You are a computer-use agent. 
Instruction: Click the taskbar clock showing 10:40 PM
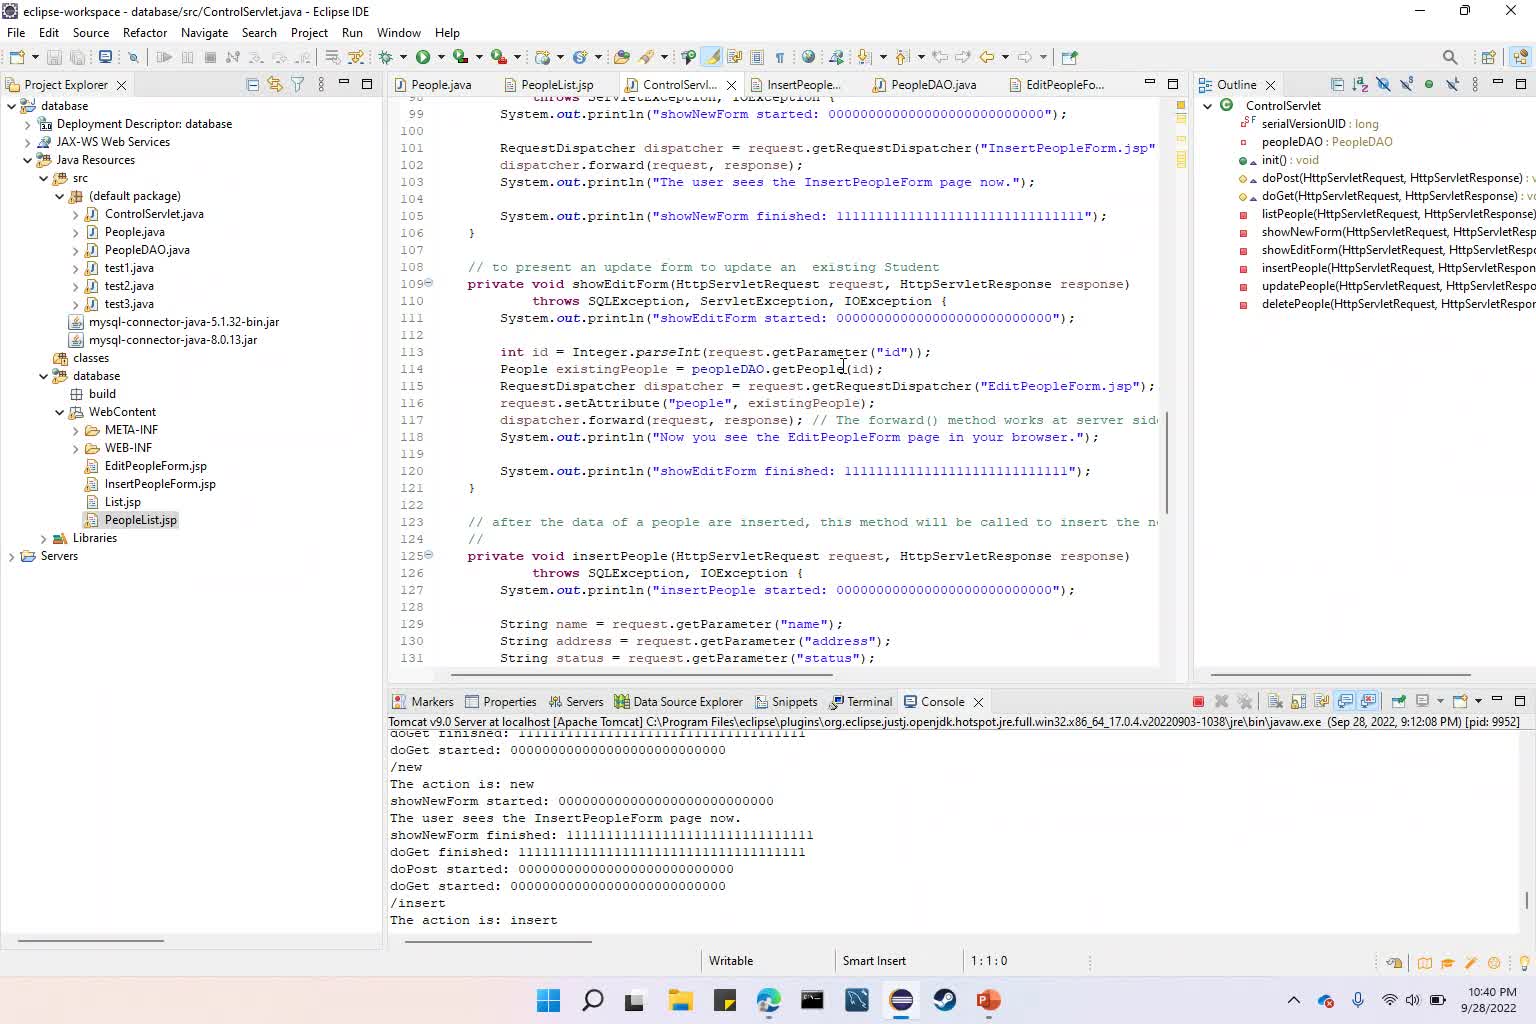1491,1000
